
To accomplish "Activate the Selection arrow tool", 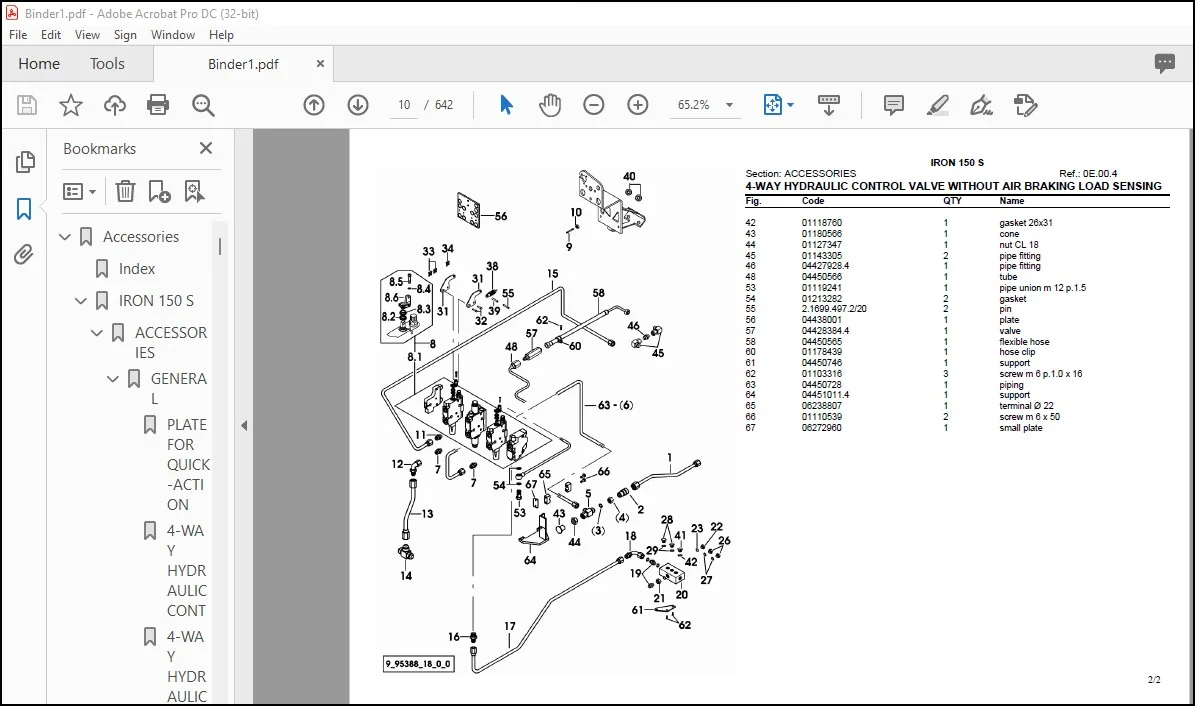I will pos(506,105).
